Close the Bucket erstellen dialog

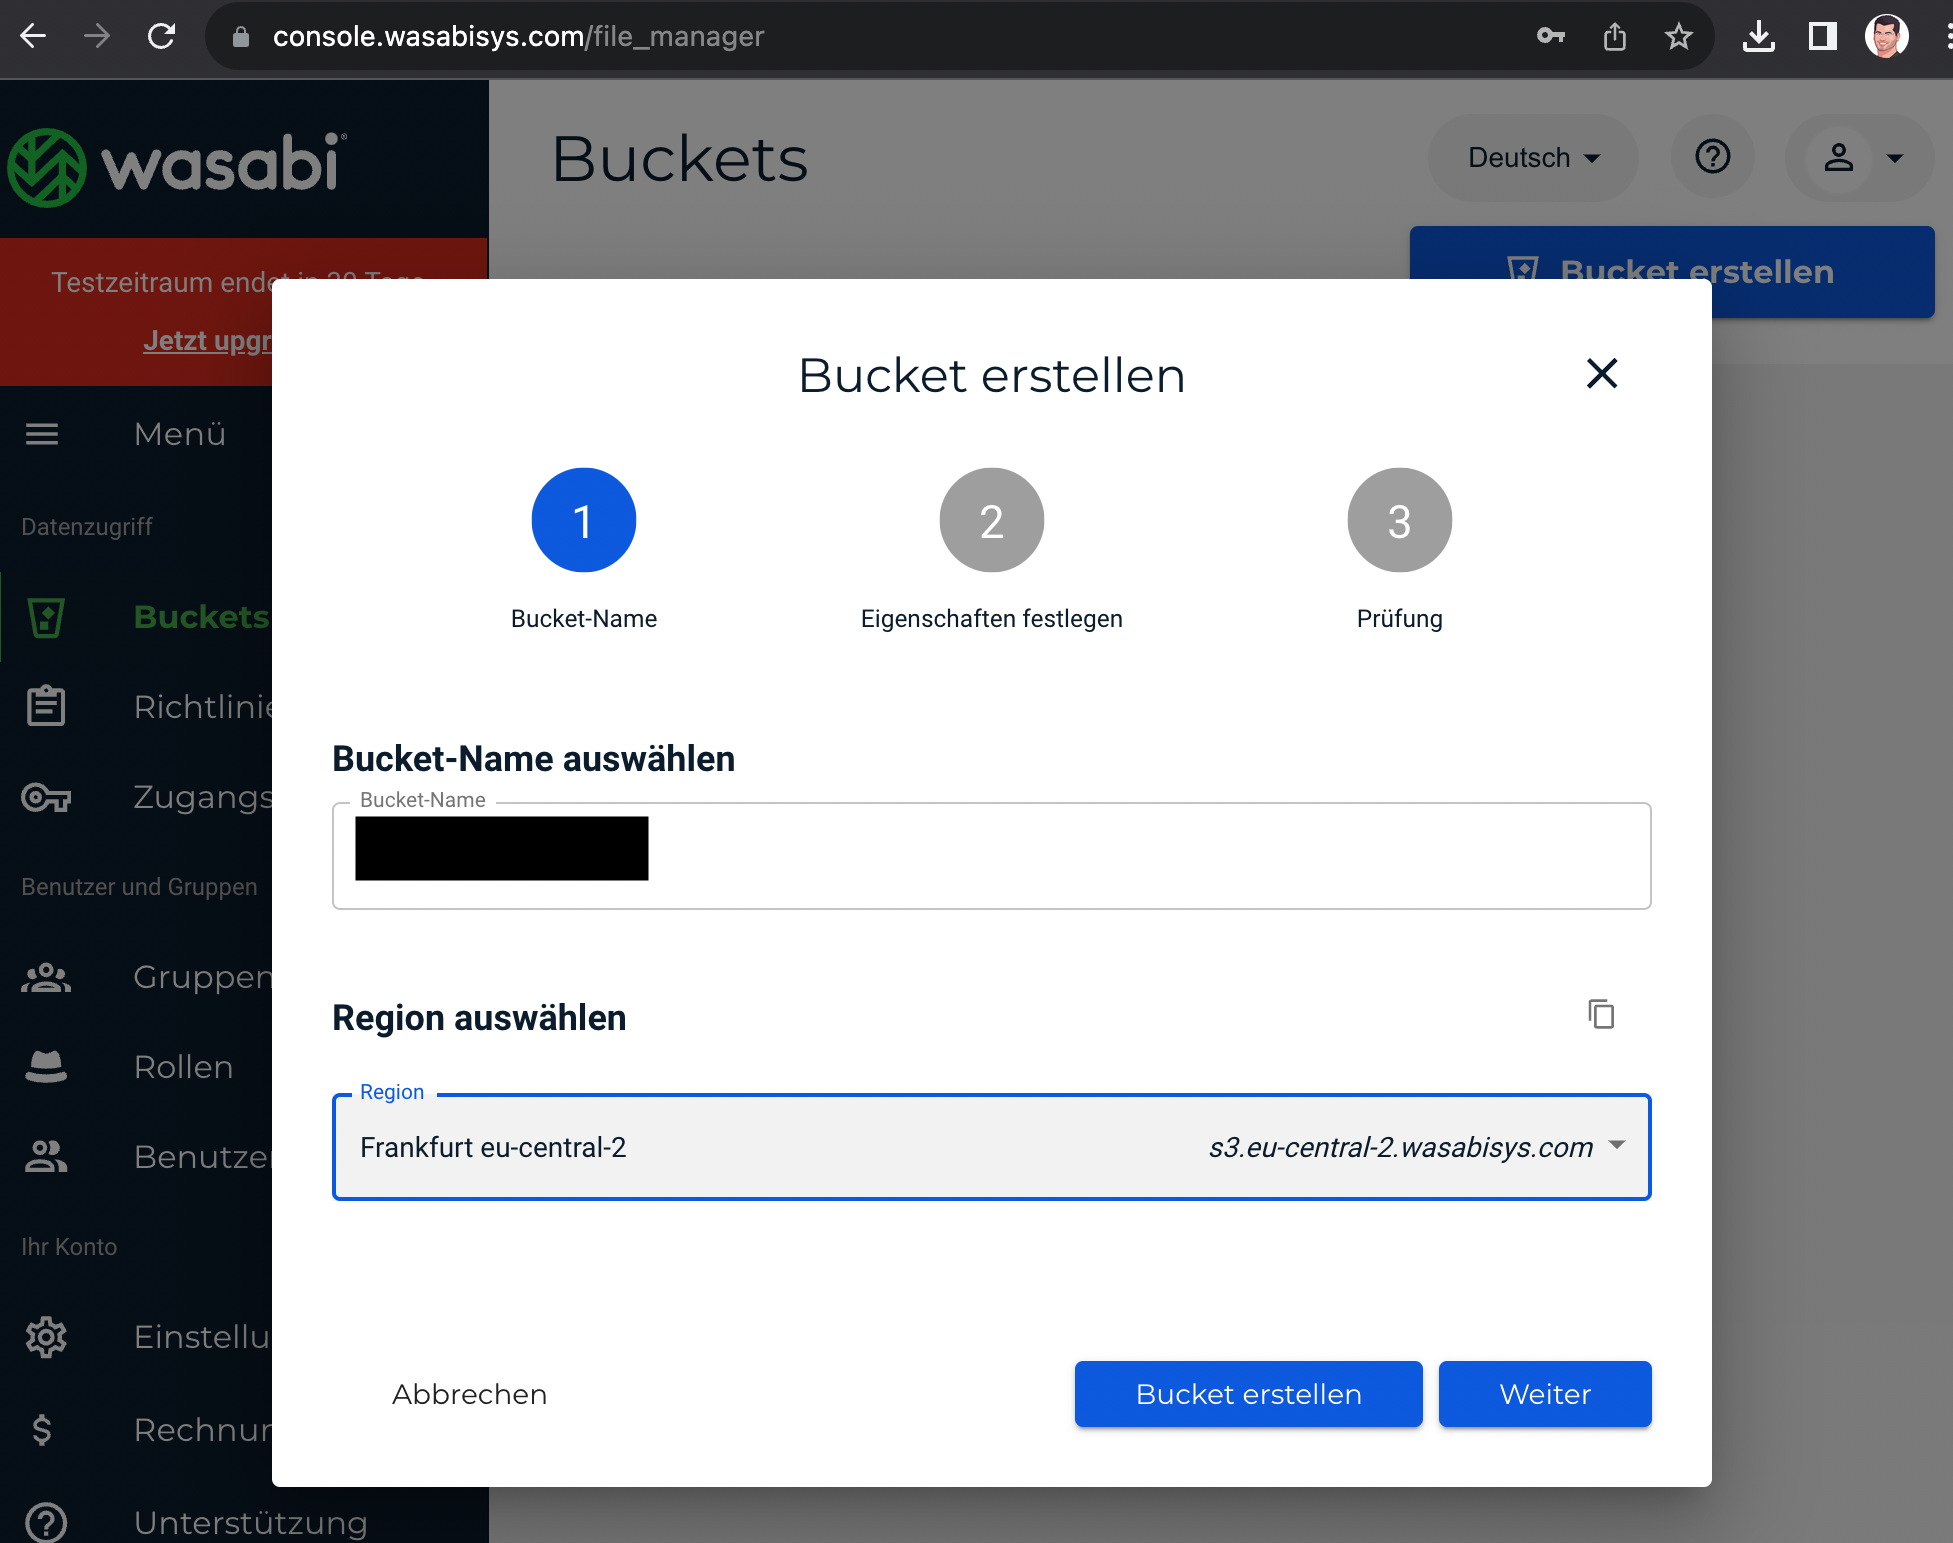click(x=1602, y=374)
